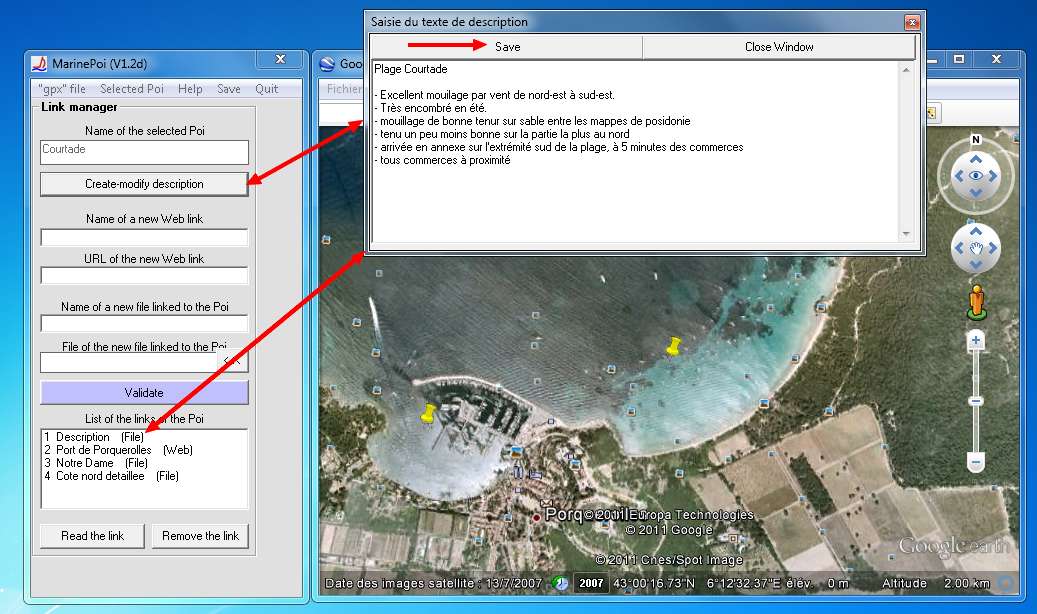Click the MarinePoi sailboat title icon
This screenshot has width=1037, height=614.
39,64
